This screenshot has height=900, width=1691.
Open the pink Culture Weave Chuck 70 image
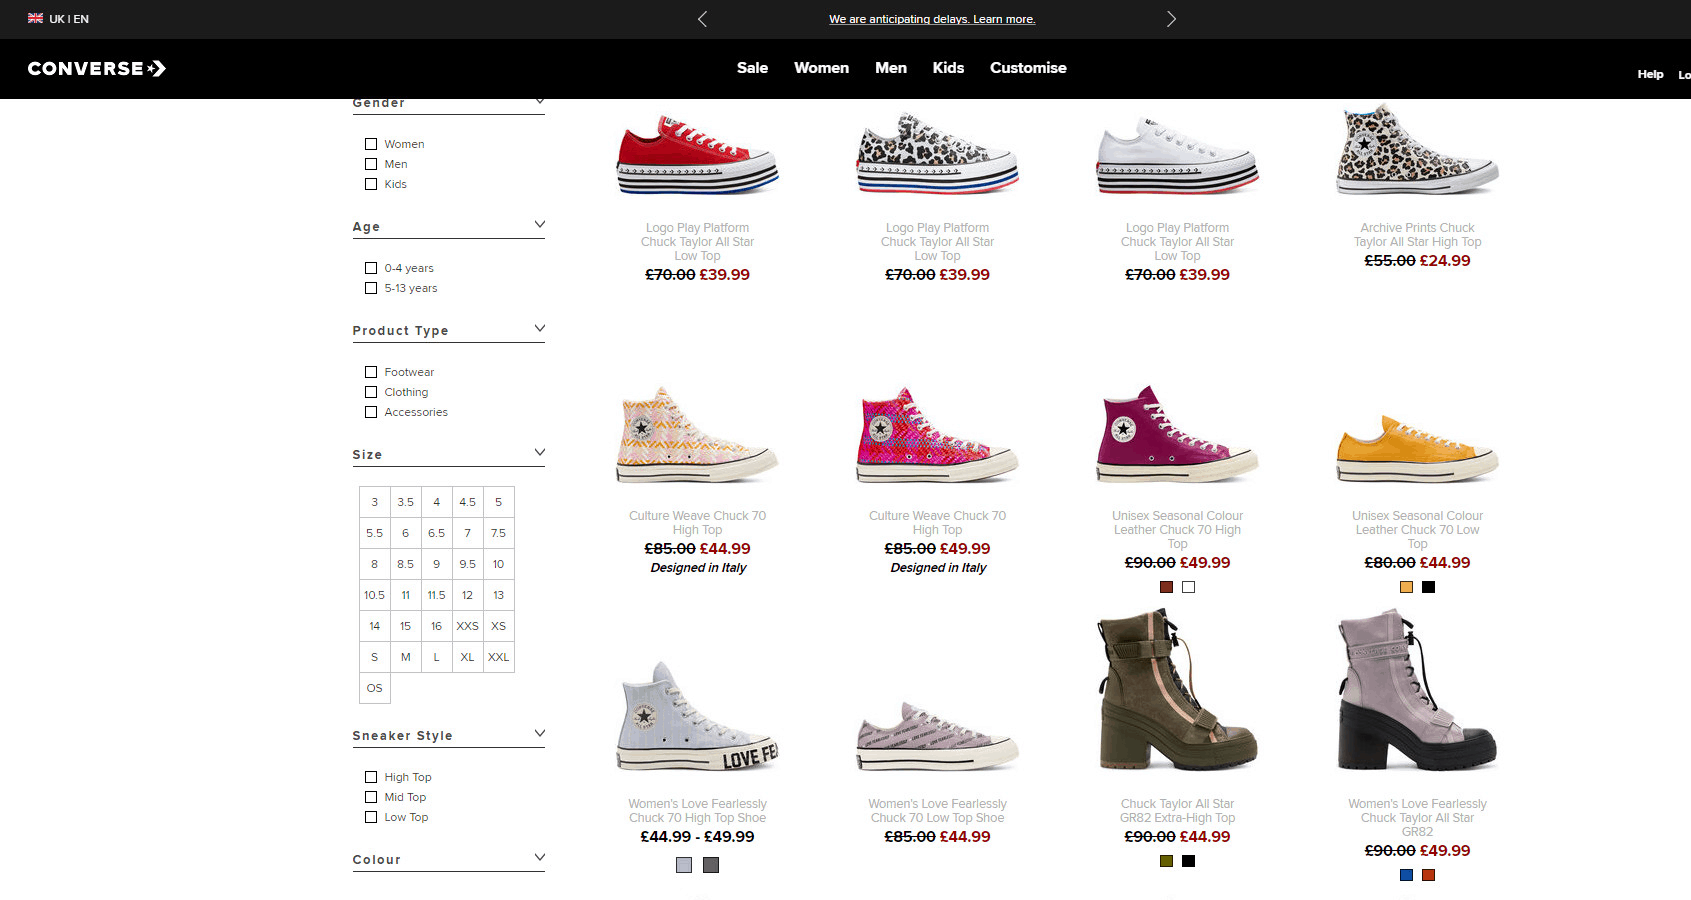click(x=937, y=435)
